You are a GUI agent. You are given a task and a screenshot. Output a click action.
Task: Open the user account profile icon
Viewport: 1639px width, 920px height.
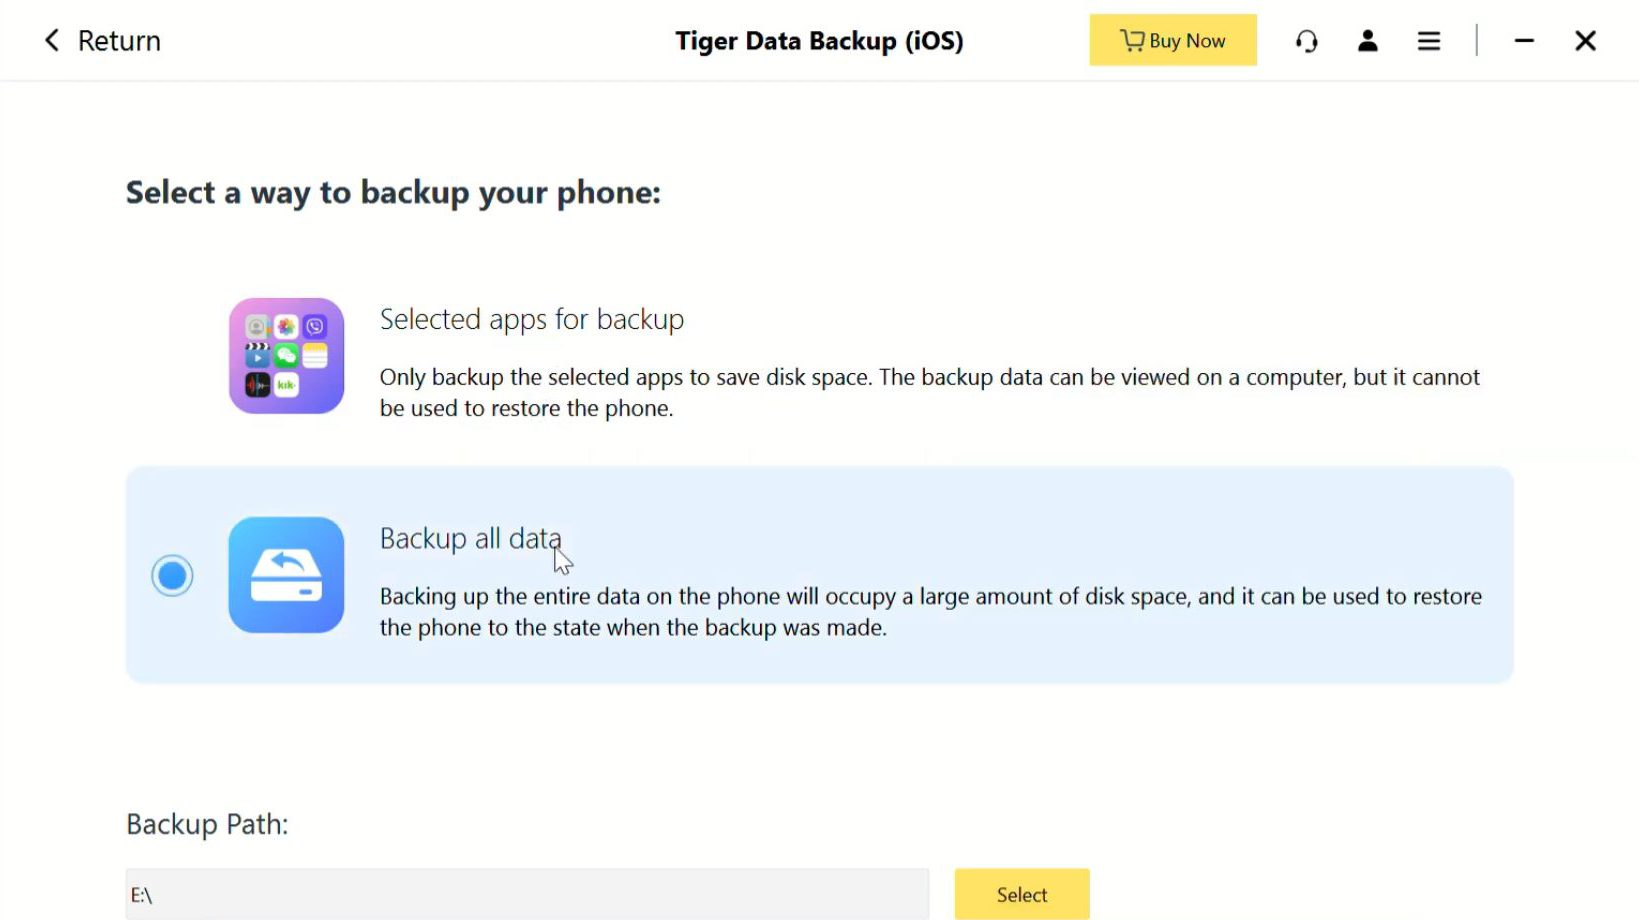point(1367,41)
